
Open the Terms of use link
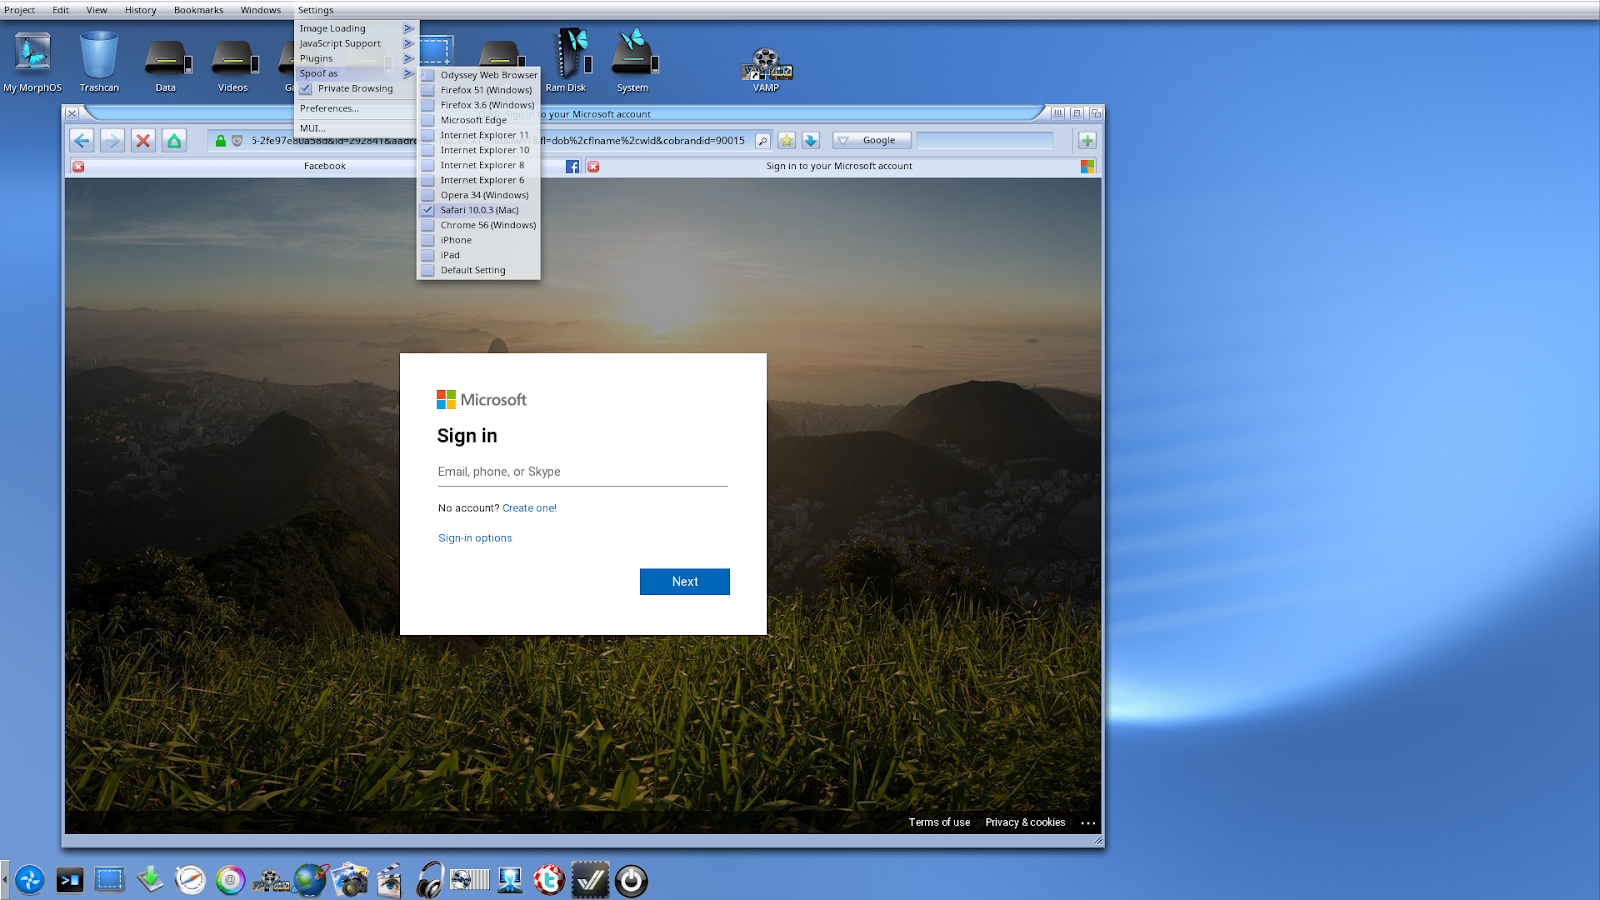point(939,822)
